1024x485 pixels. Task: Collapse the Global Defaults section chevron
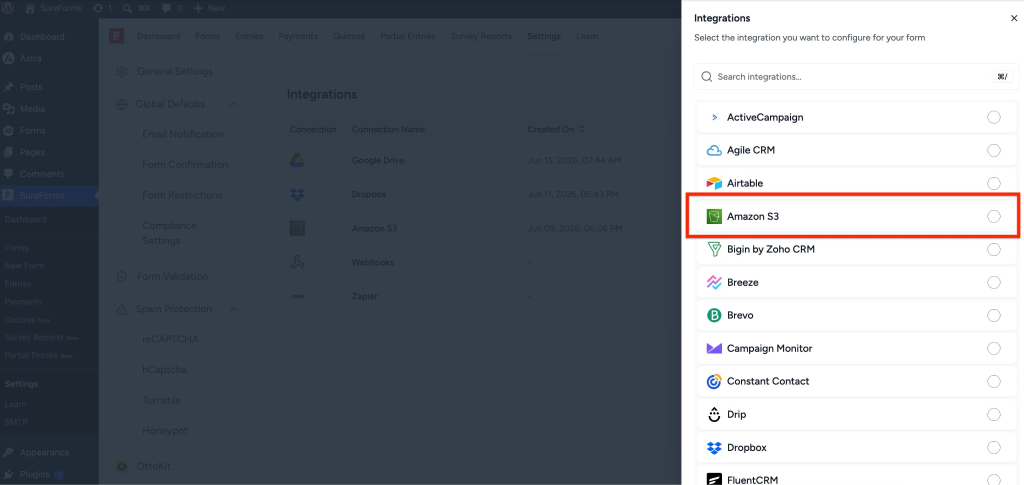pos(234,104)
